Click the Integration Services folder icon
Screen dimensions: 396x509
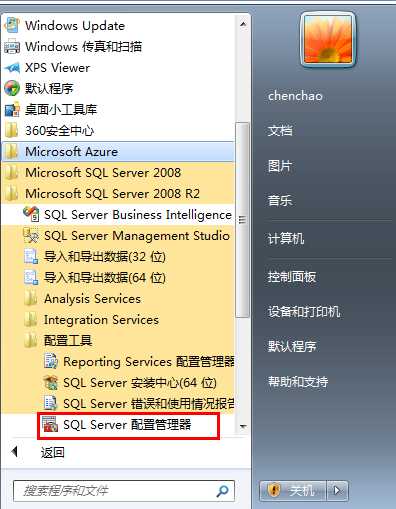point(31,319)
